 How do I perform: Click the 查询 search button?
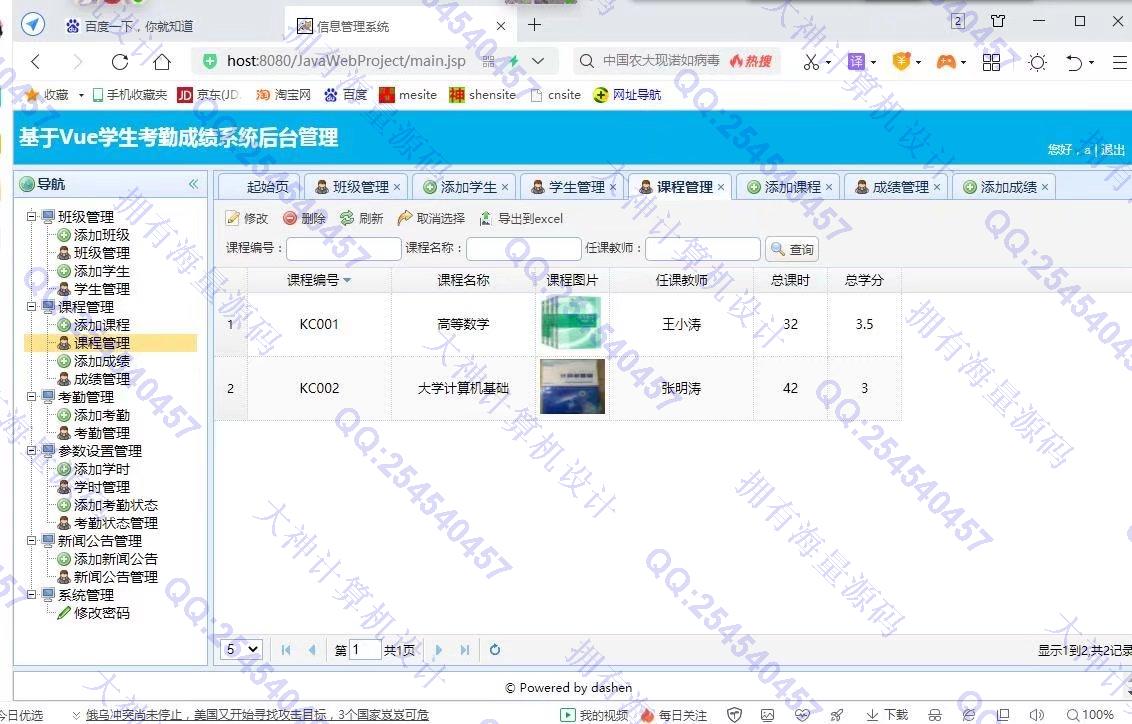pos(792,249)
